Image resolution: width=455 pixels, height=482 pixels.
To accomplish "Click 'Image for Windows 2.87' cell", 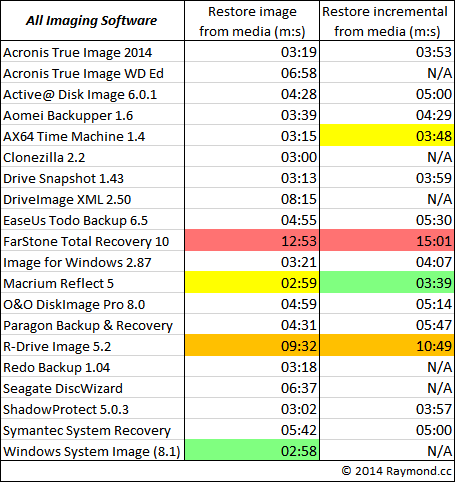I will pos(93,262).
